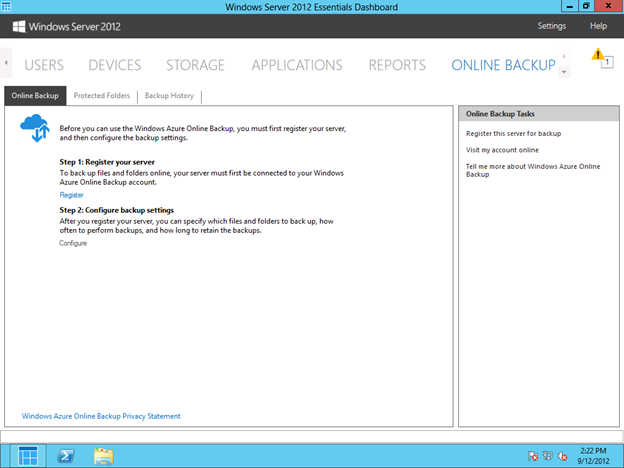Switch to the USERS section
Viewport: 624px width, 468px height.
point(44,65)
